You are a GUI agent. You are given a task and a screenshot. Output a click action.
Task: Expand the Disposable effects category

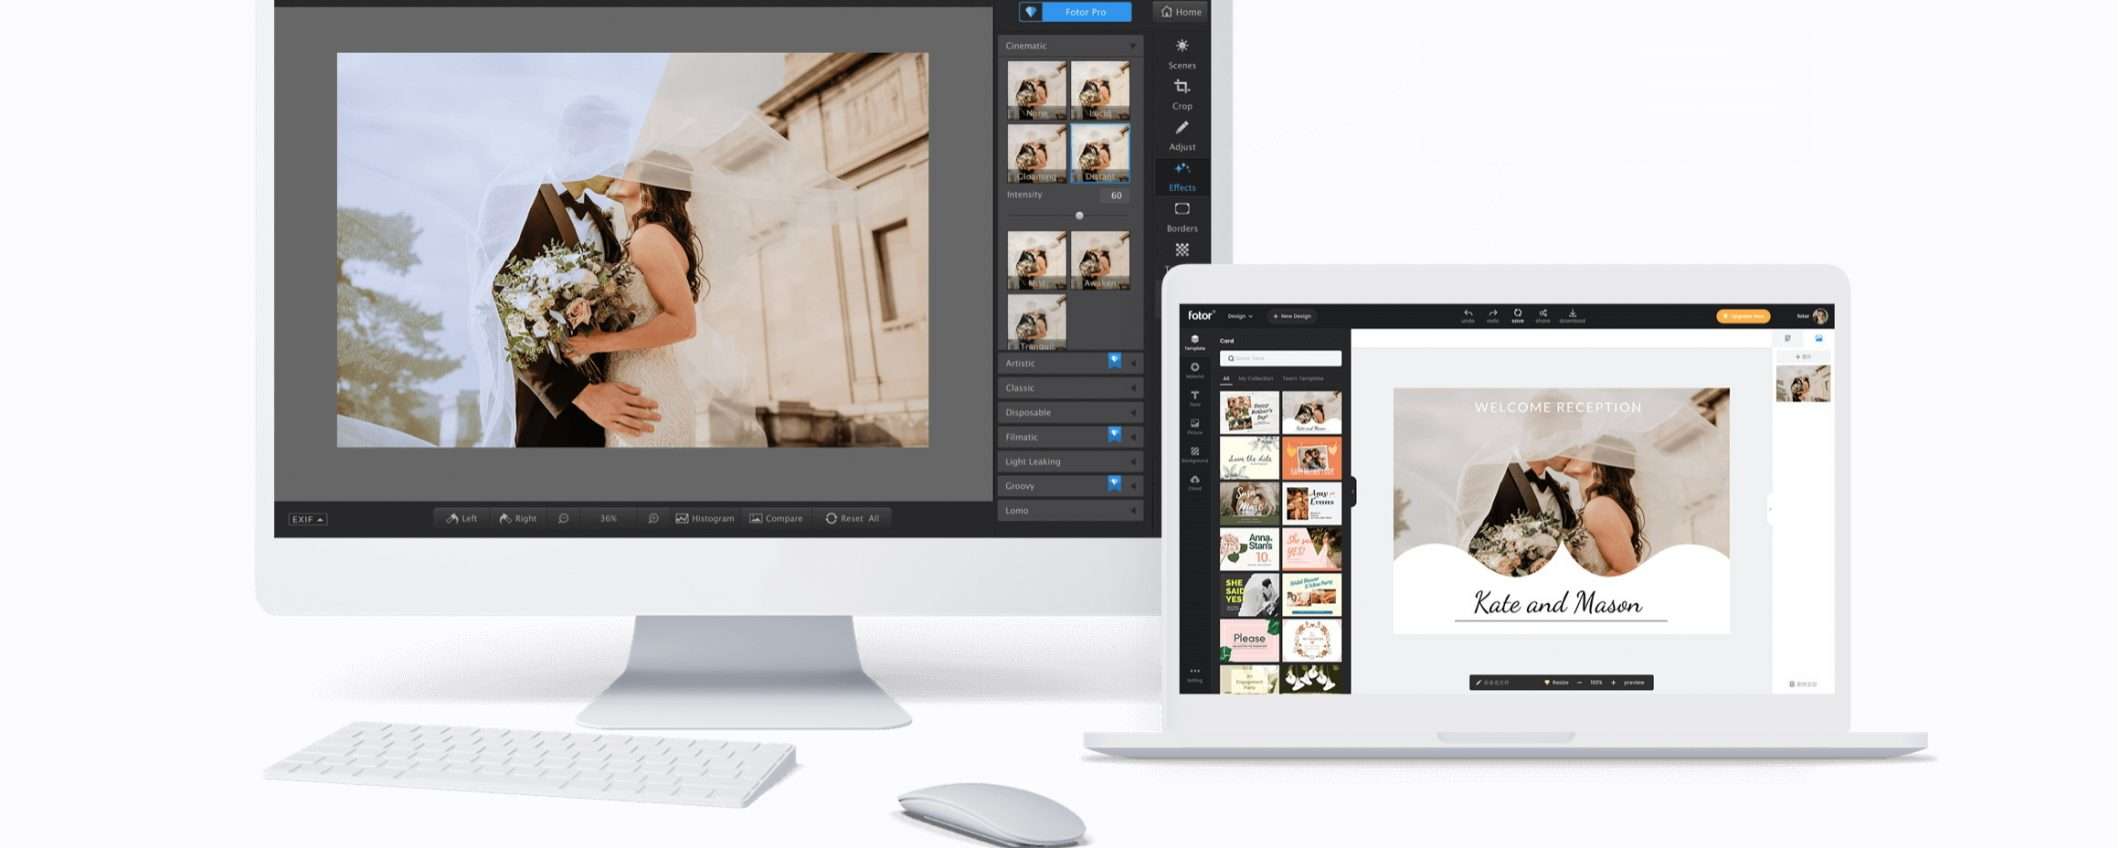(x=1070, y=412)
